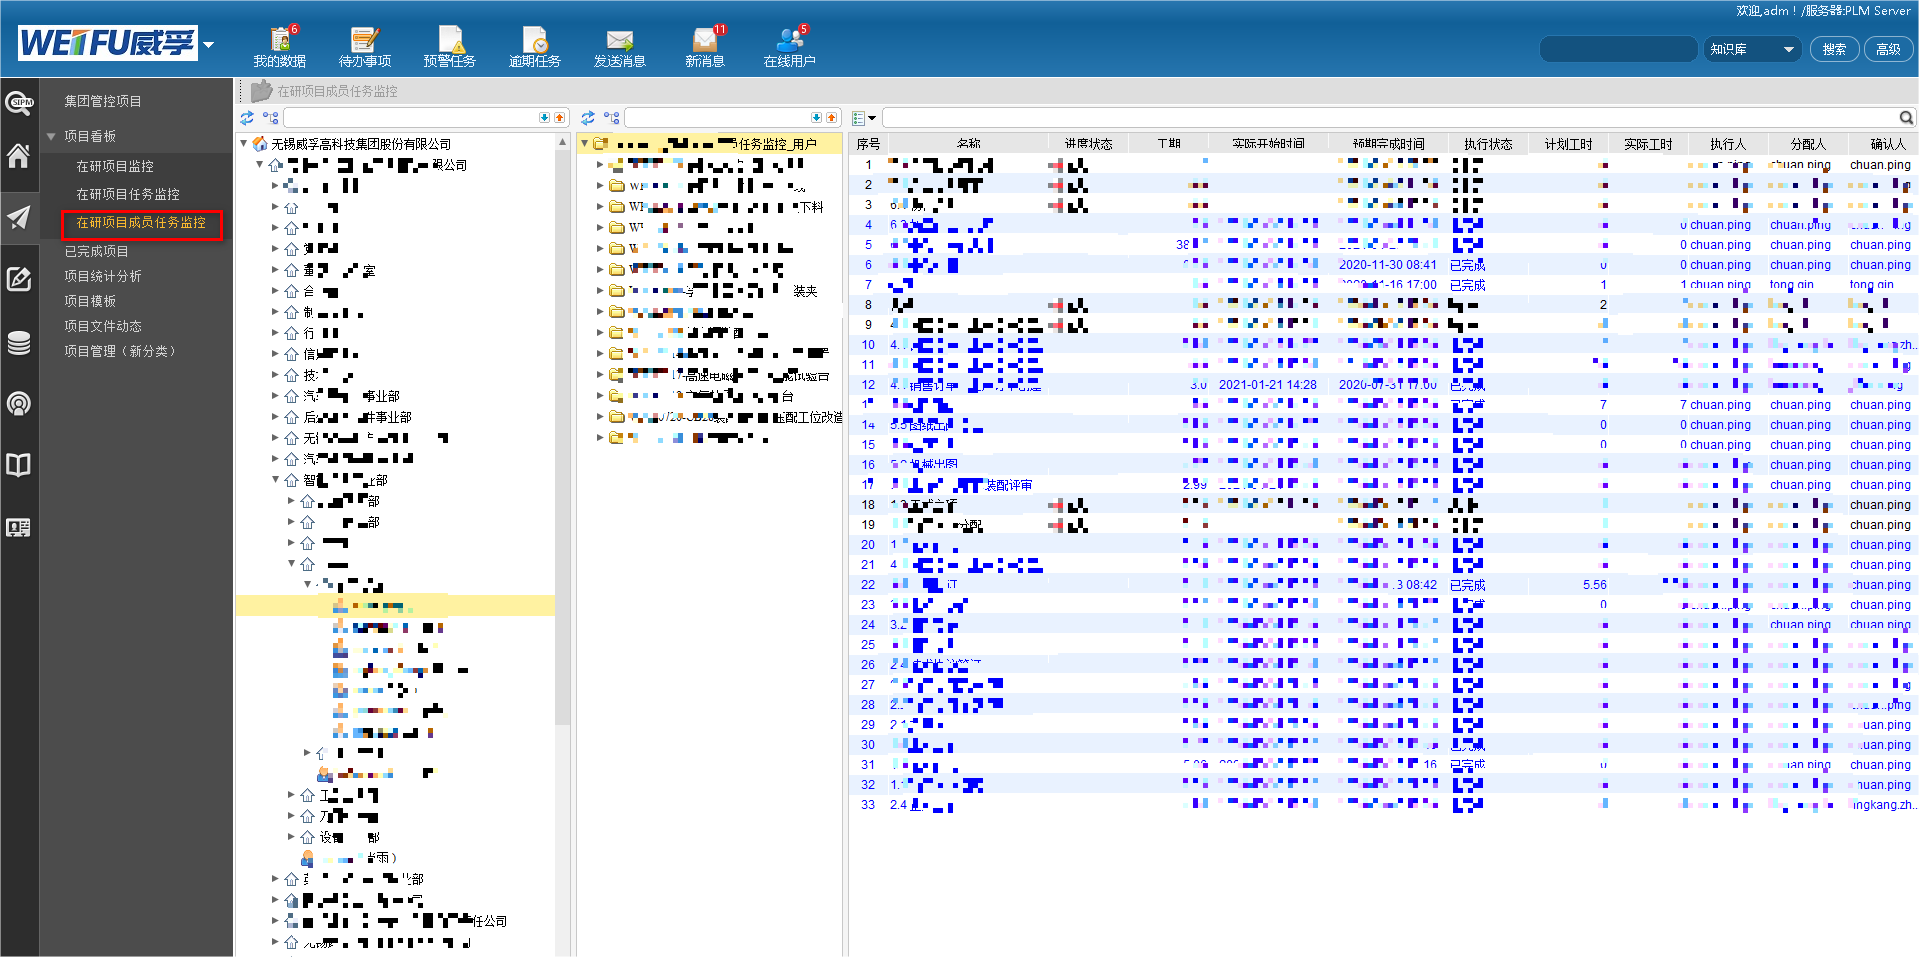Open 逾期任务 overdue tasks
1919x957 pixels.
tap(534, 47)
